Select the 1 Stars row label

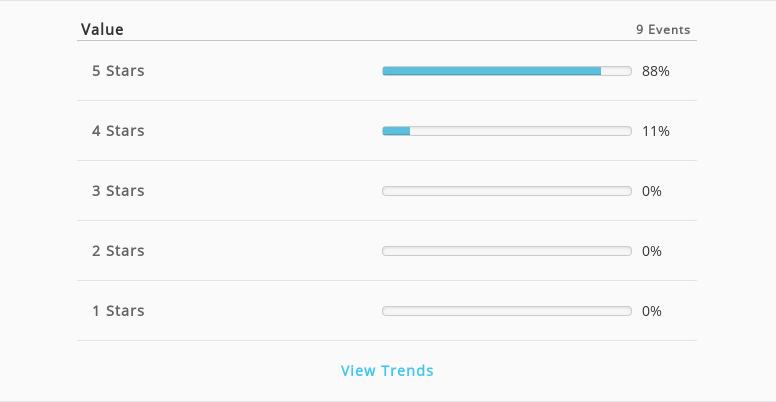(118, 311)
